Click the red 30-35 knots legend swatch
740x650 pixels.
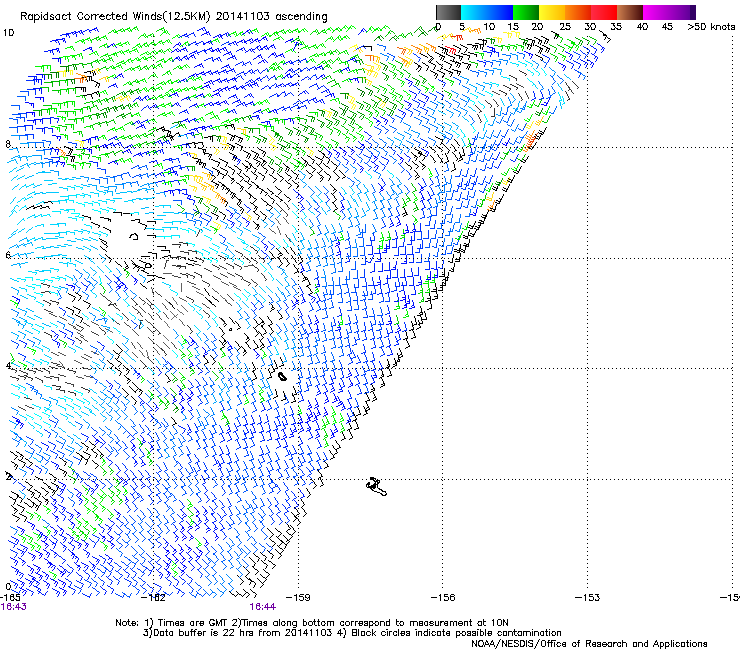604,12
